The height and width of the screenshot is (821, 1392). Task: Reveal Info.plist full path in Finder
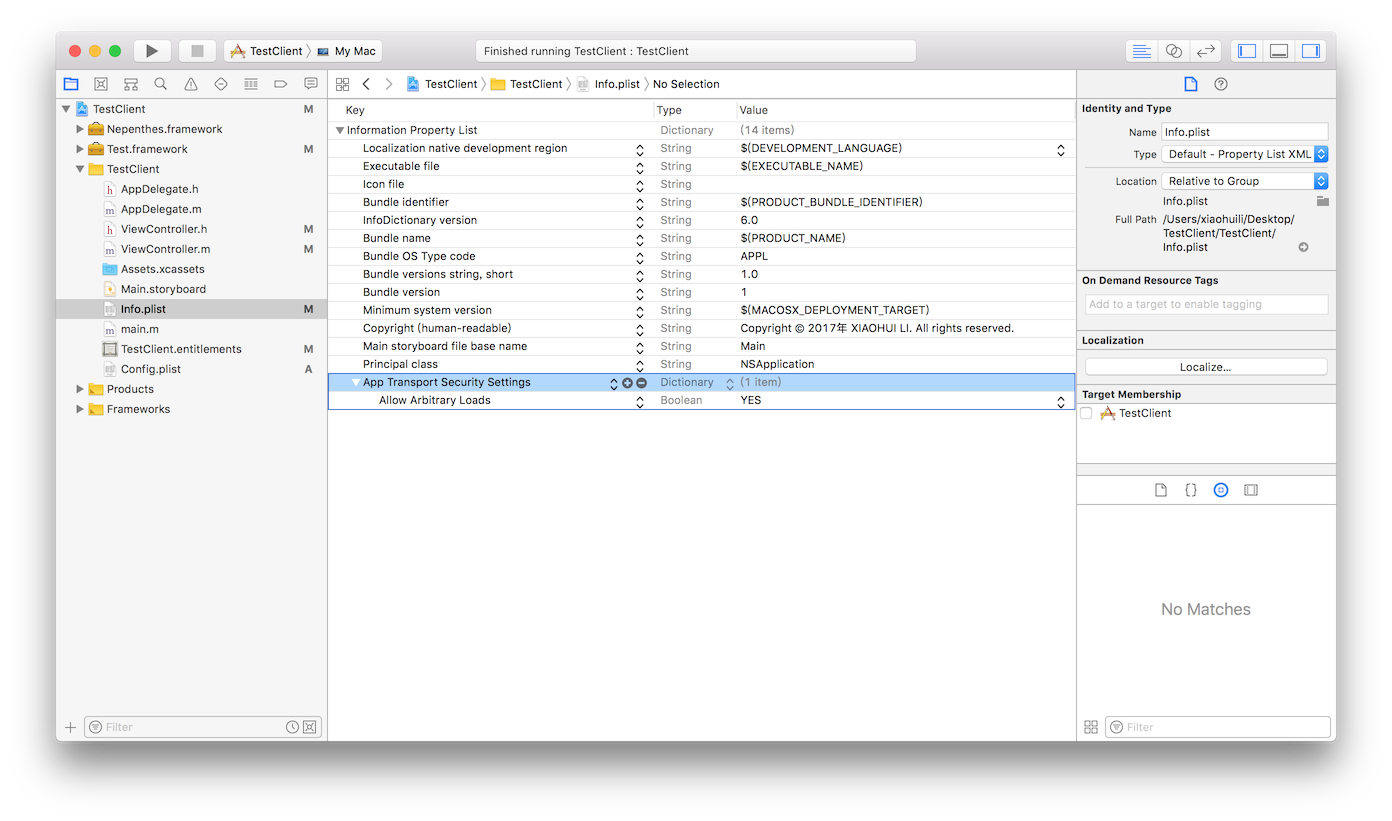(x=1303, y=247)
